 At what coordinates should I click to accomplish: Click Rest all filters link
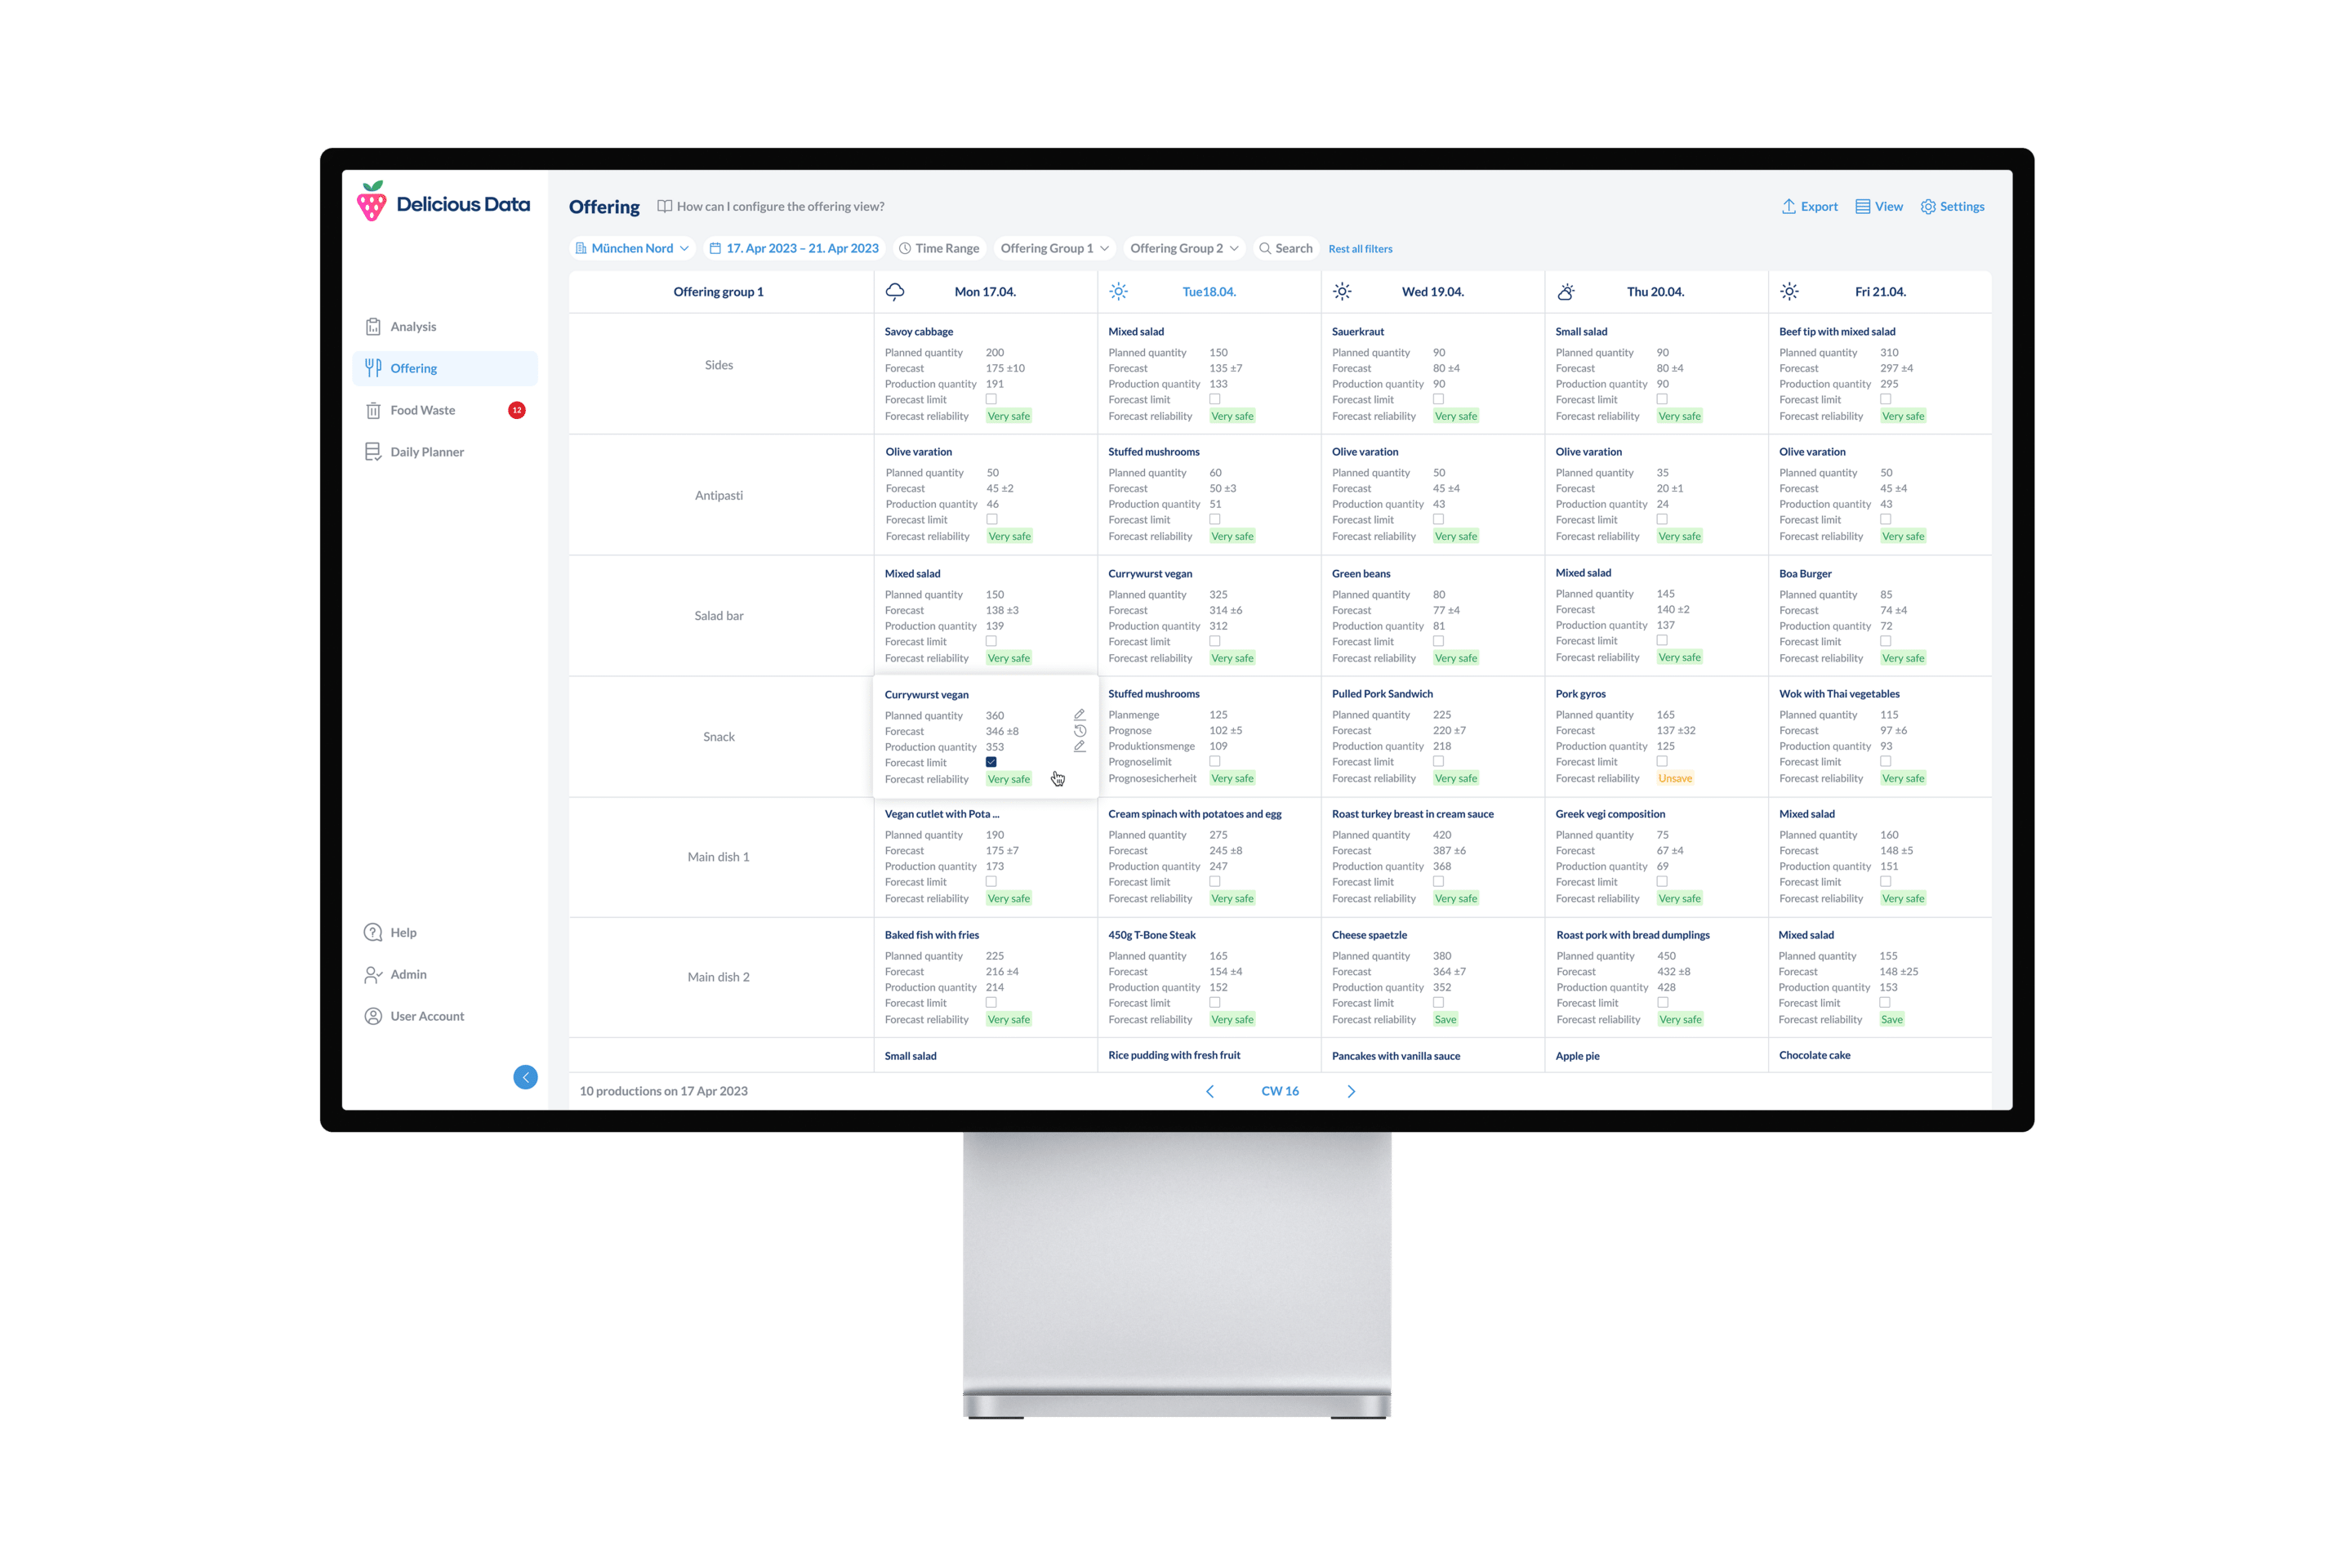click(x=1360, y=249)
